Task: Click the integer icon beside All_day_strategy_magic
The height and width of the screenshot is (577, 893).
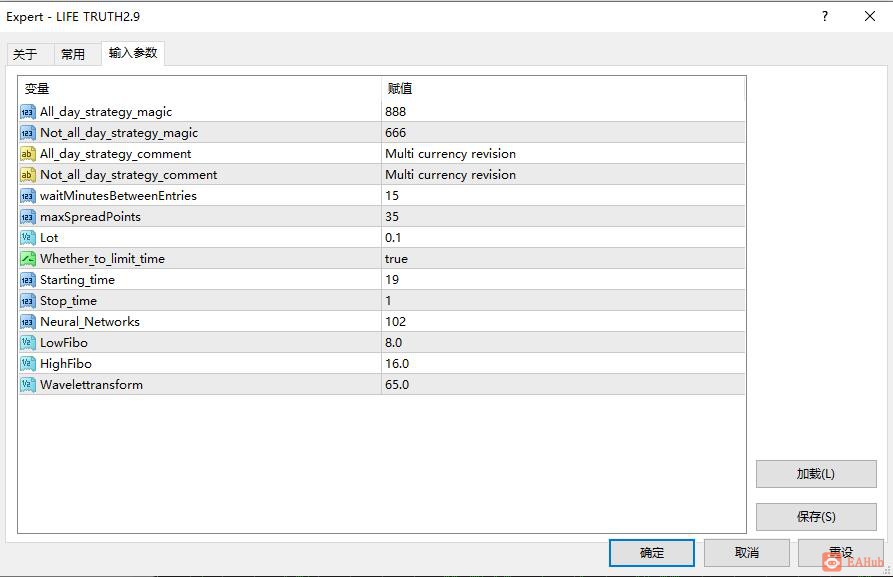Action: click(x=28, y=112)
